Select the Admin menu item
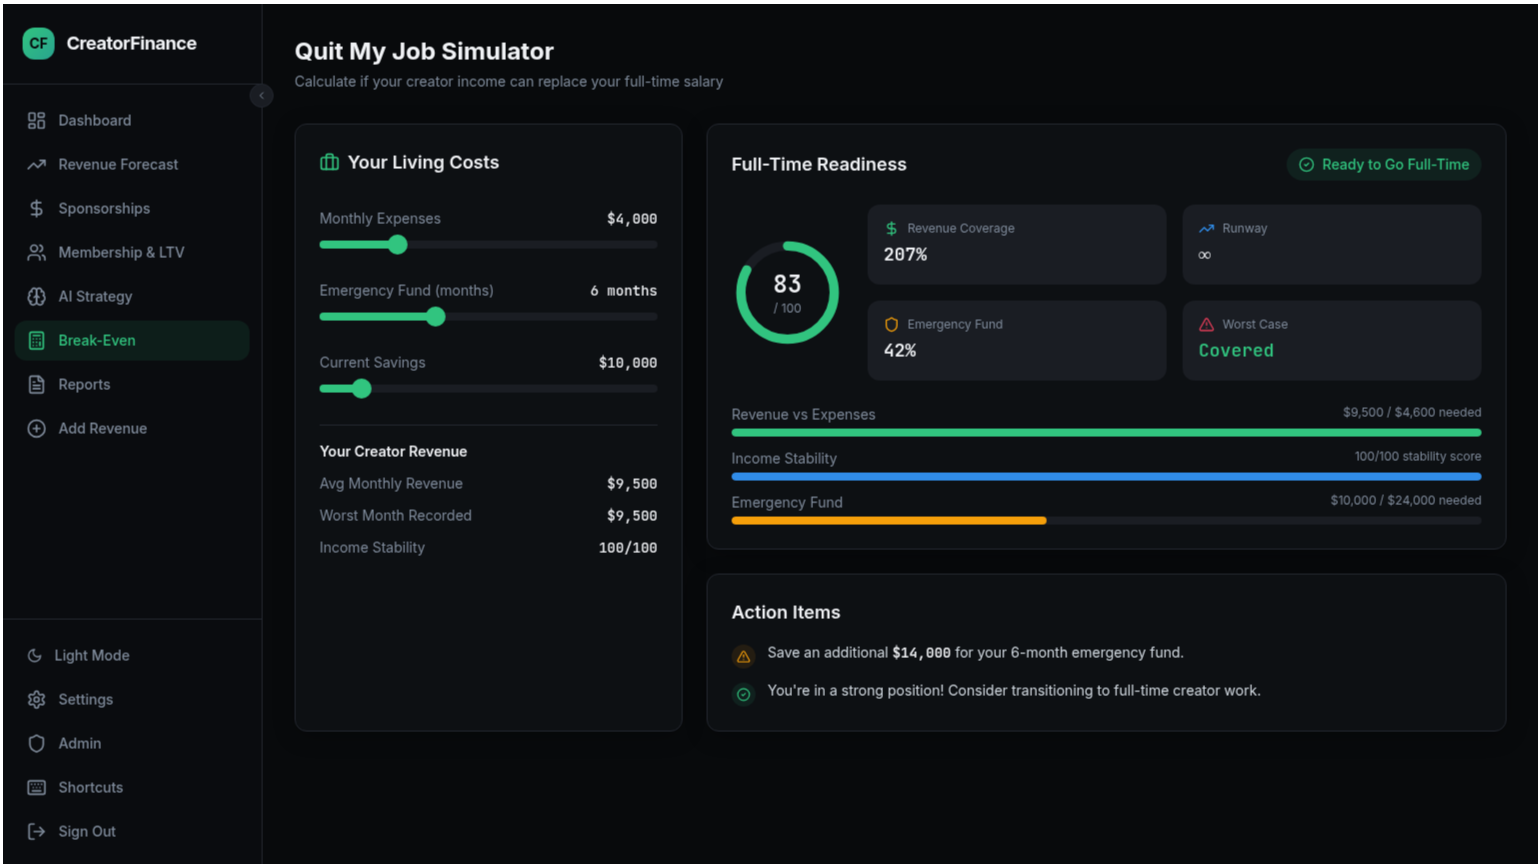 tap(78, 743)
